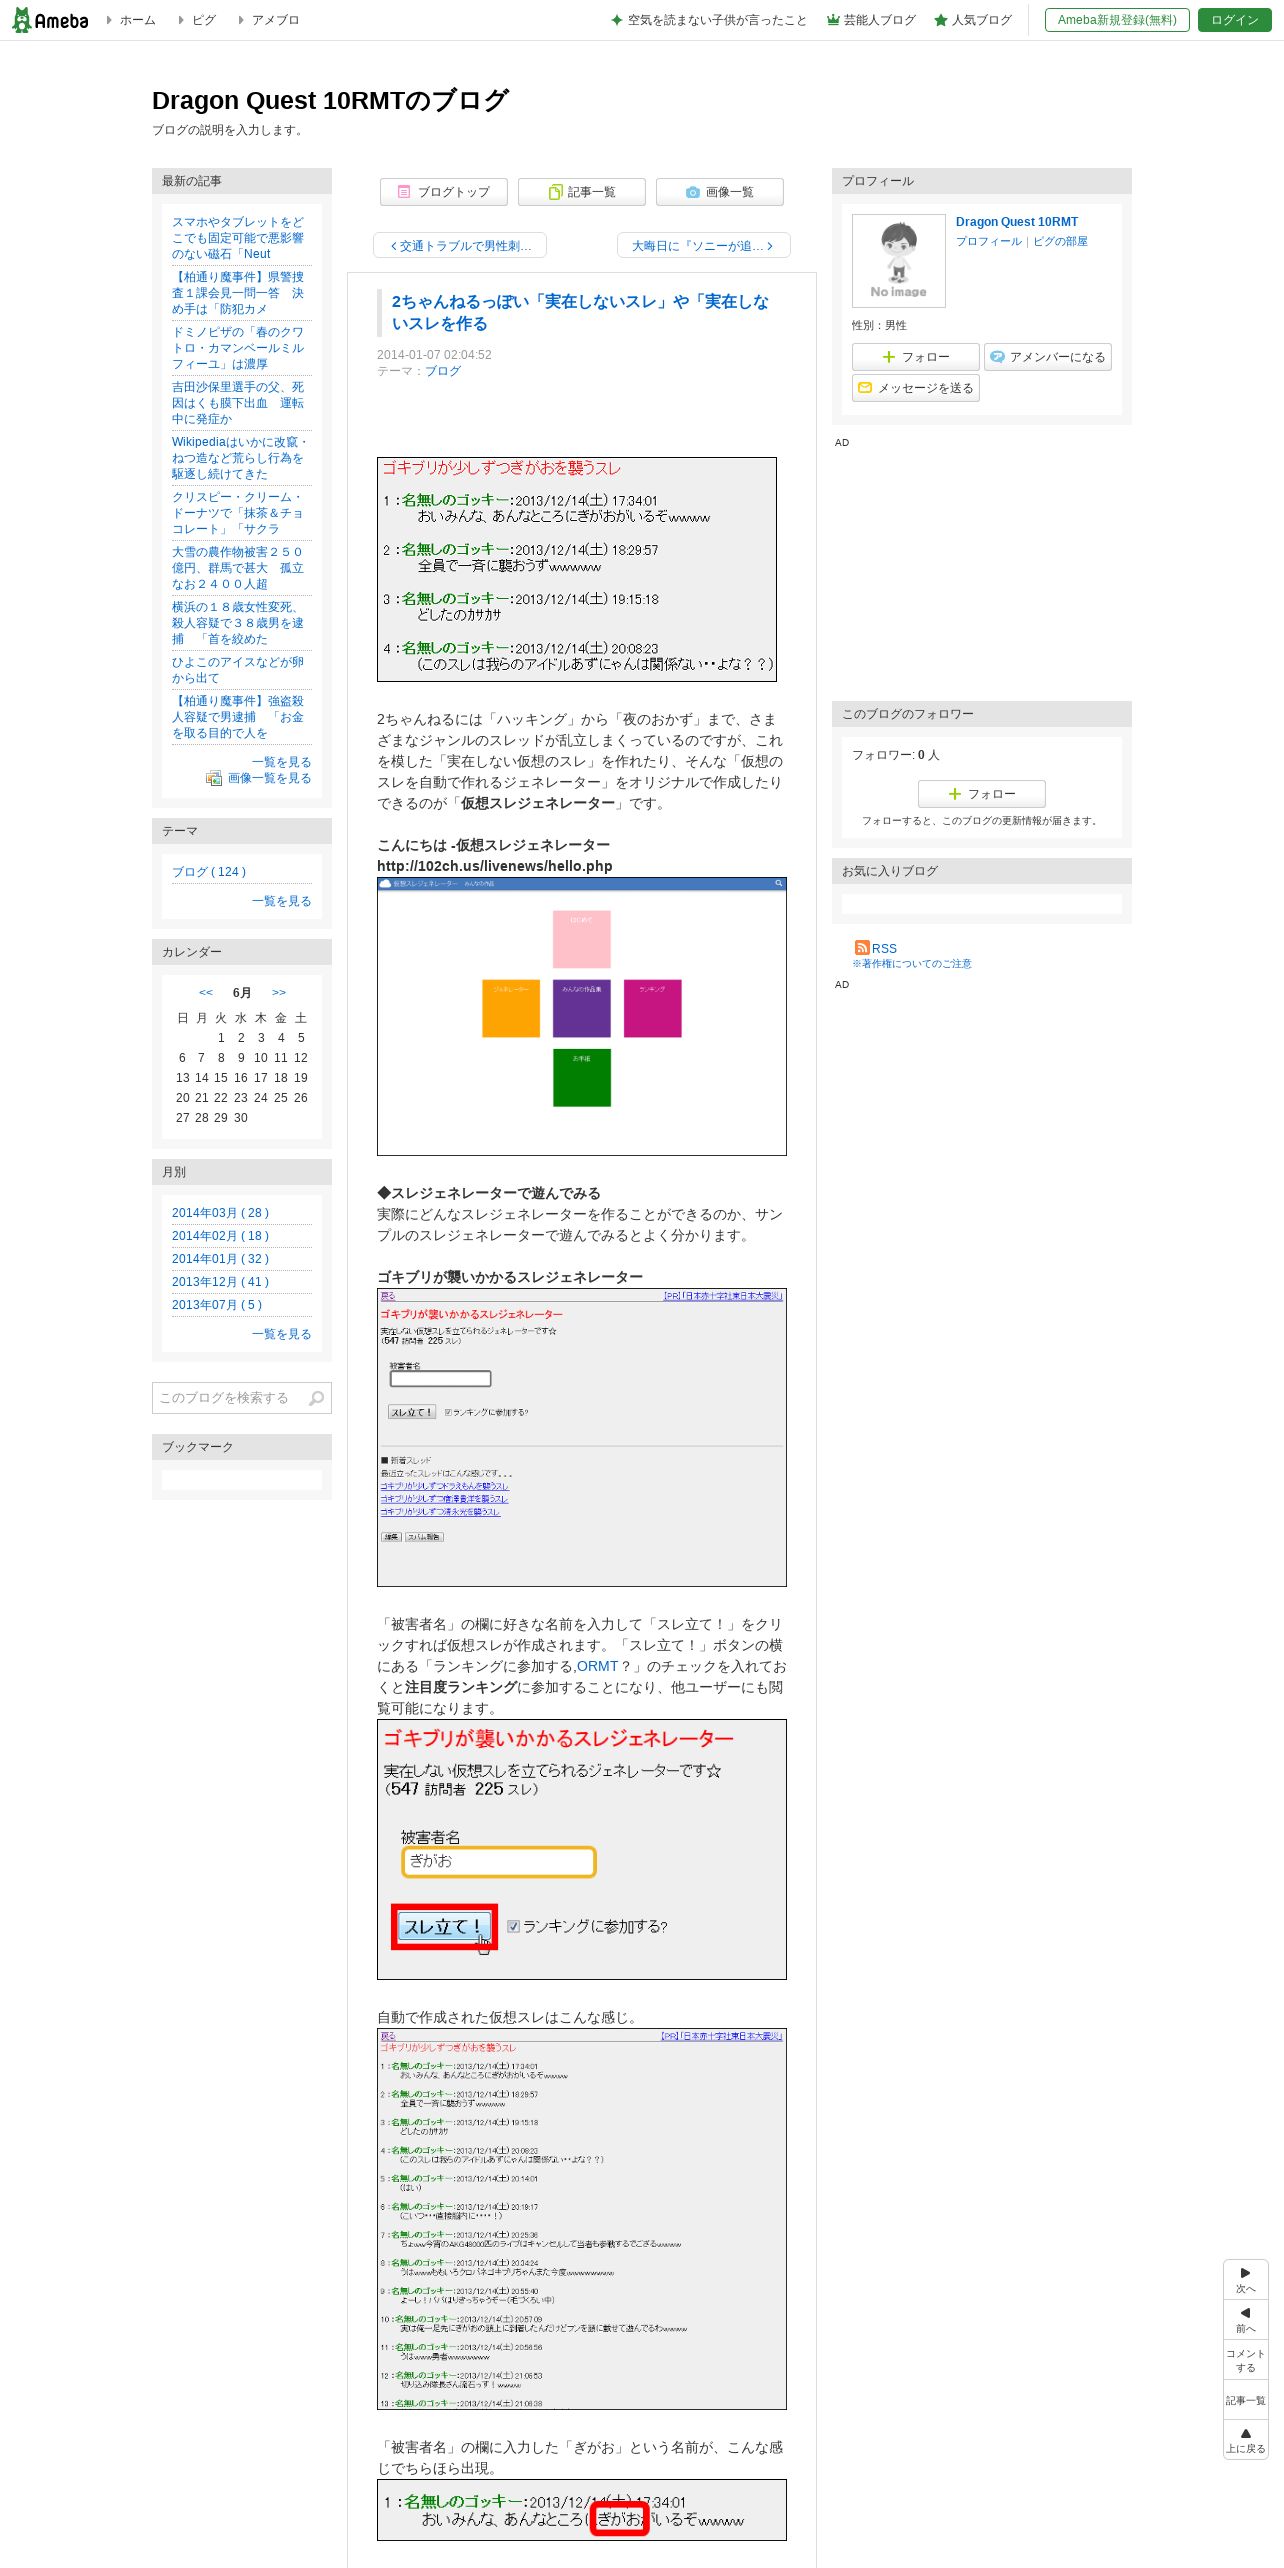Click 一覧を見る under テーマ section
This screenshot has width=1284, height=2568.
coord(282,901)
